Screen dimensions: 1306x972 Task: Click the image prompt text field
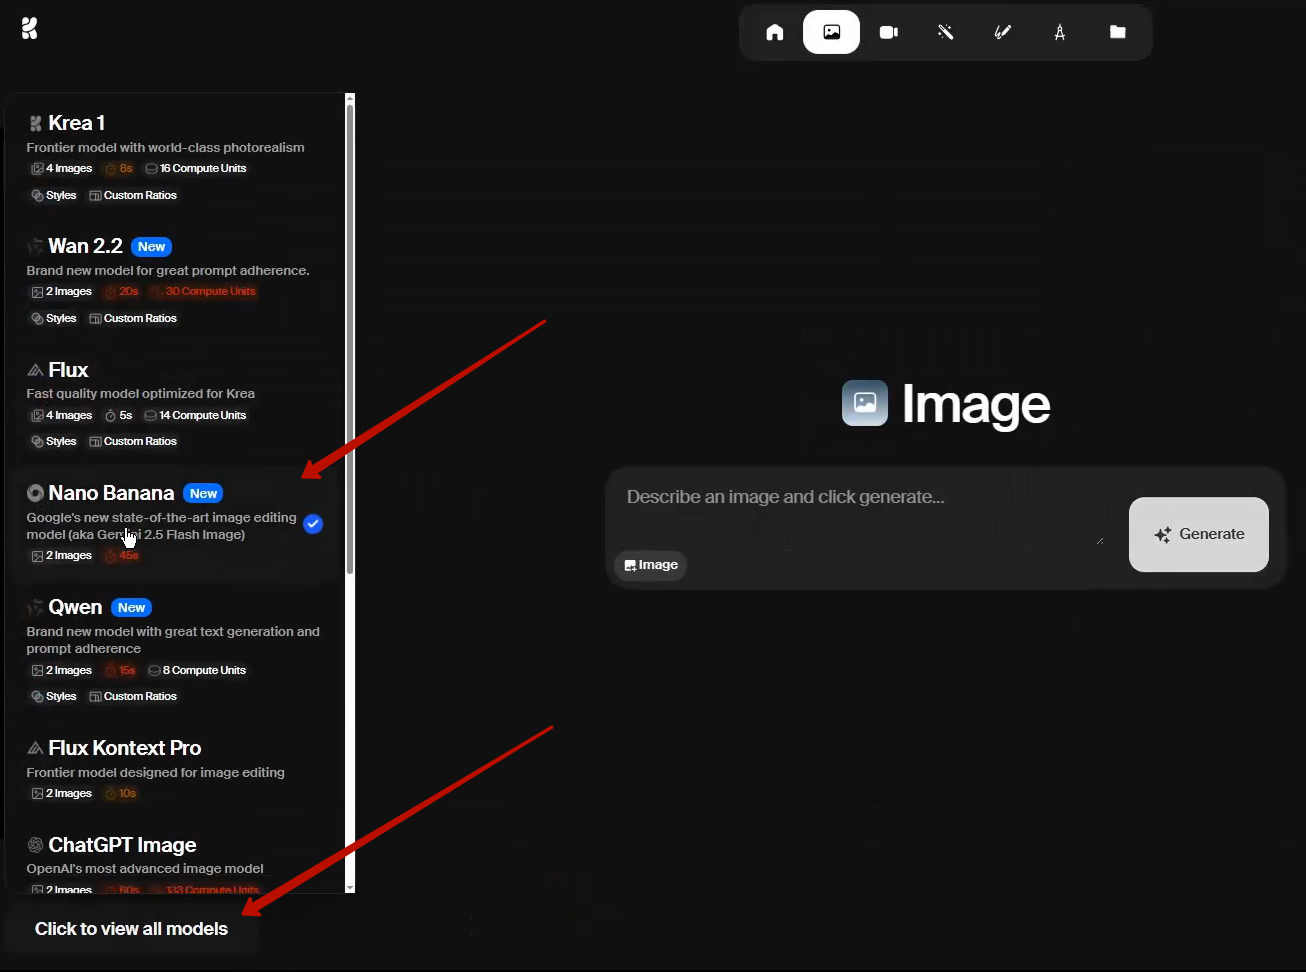860,510
